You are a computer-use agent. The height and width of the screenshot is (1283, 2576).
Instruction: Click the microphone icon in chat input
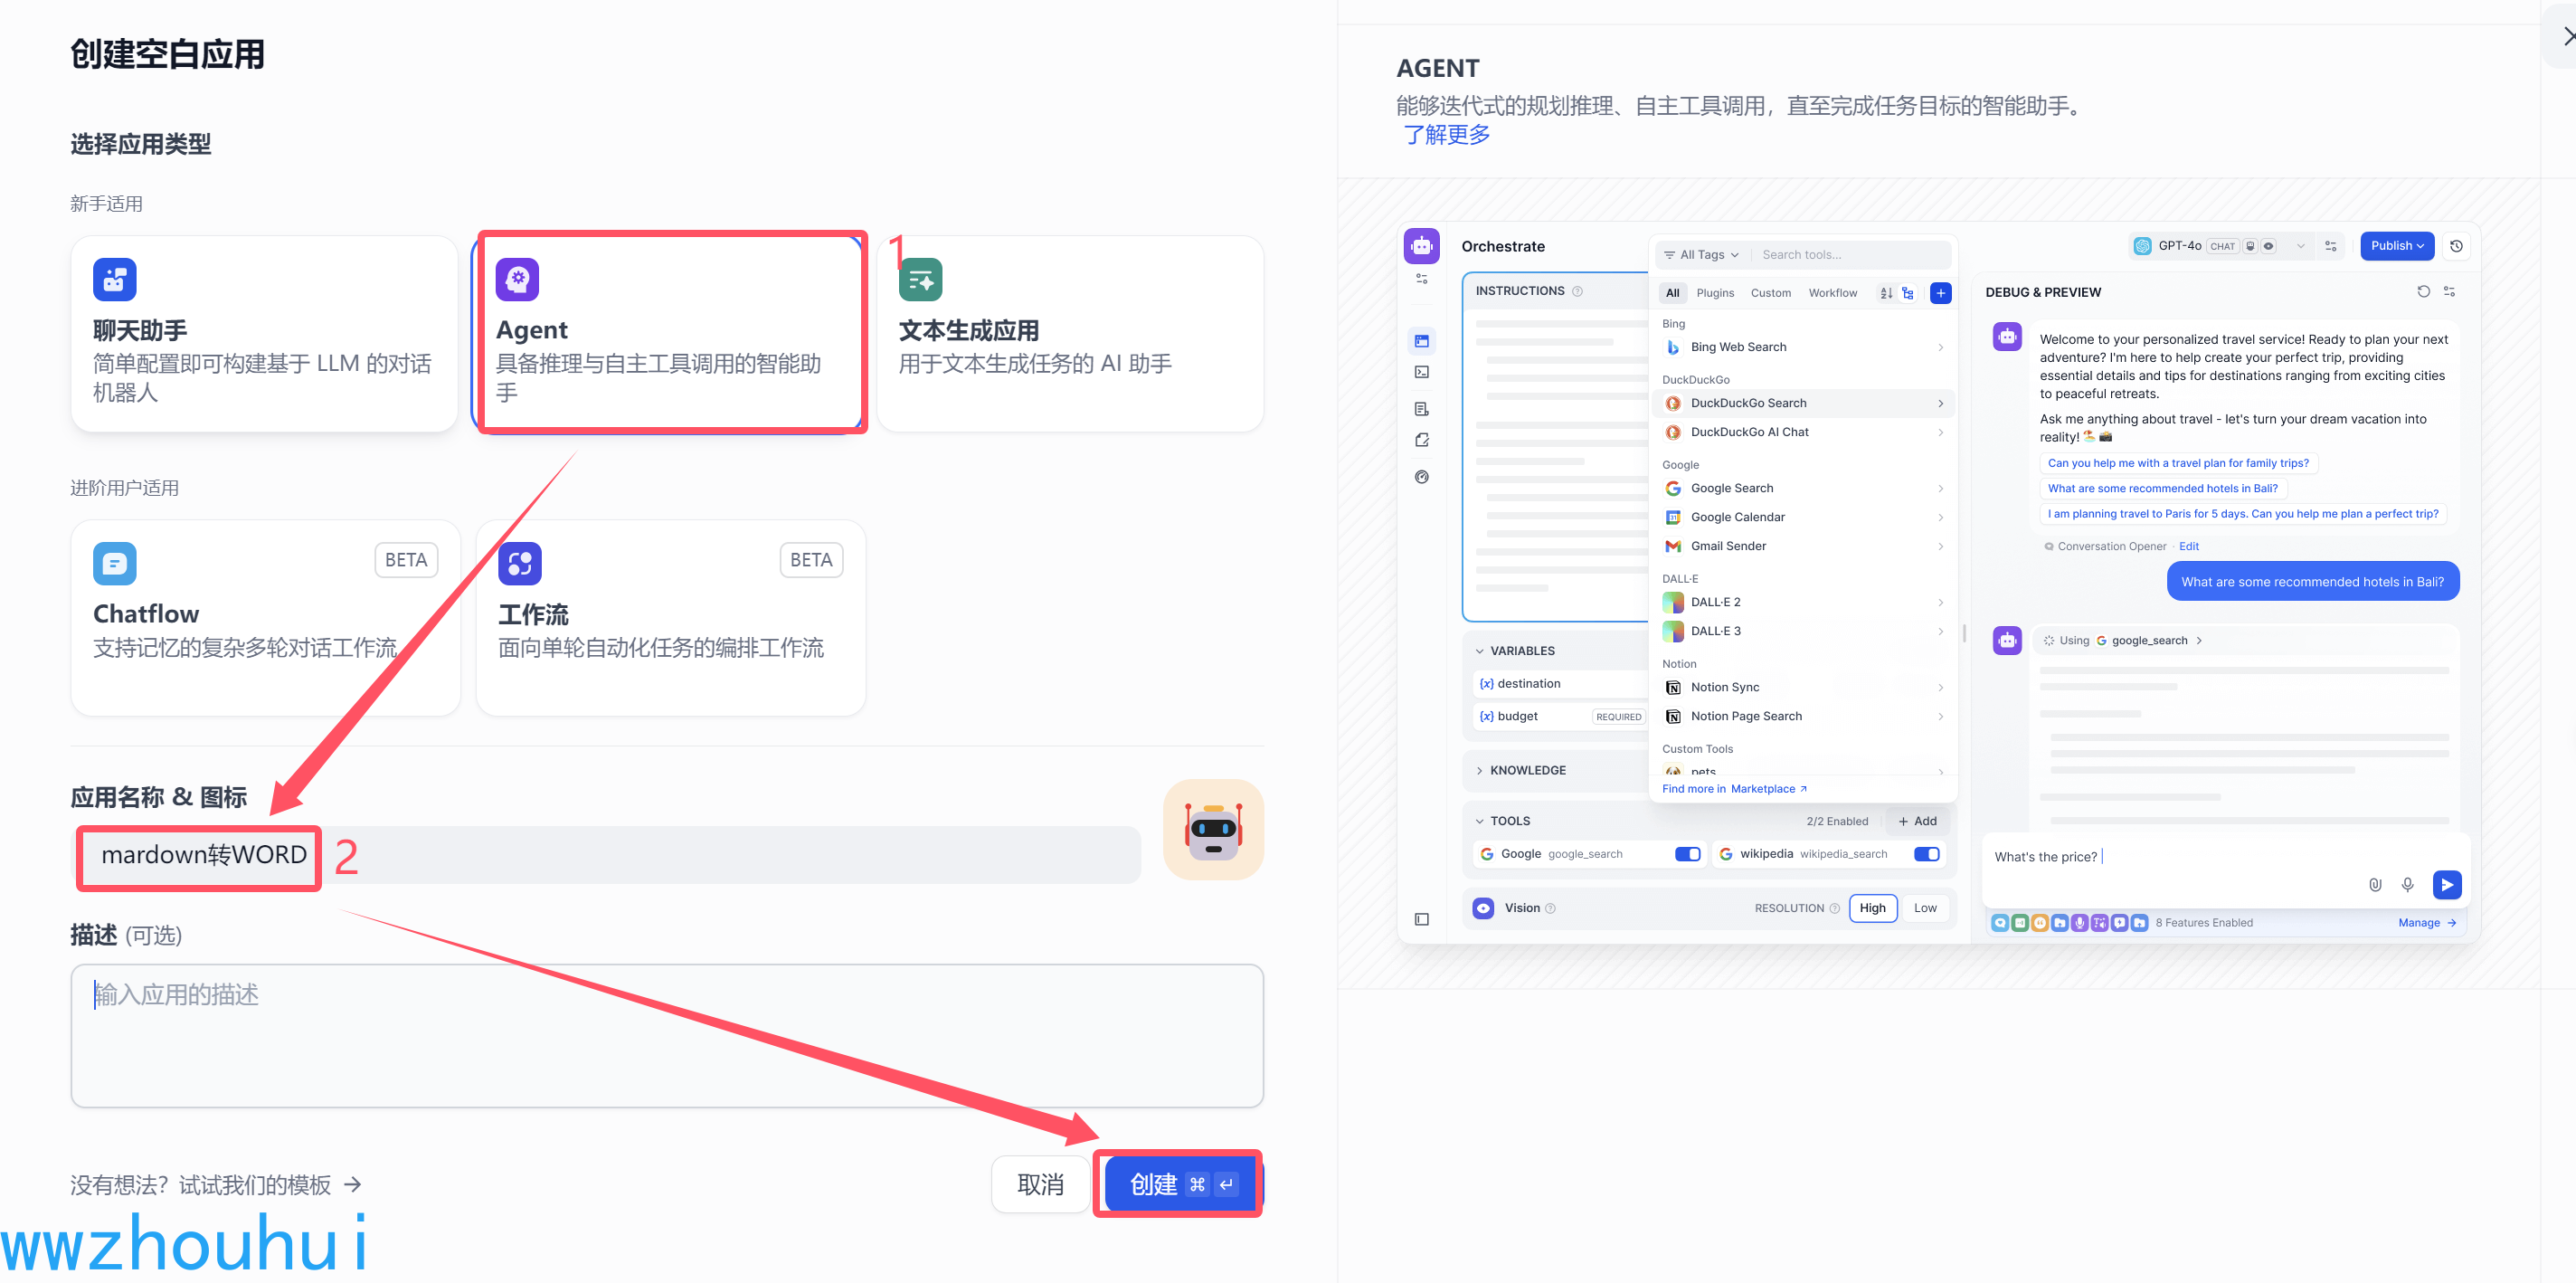(2406, 884)
